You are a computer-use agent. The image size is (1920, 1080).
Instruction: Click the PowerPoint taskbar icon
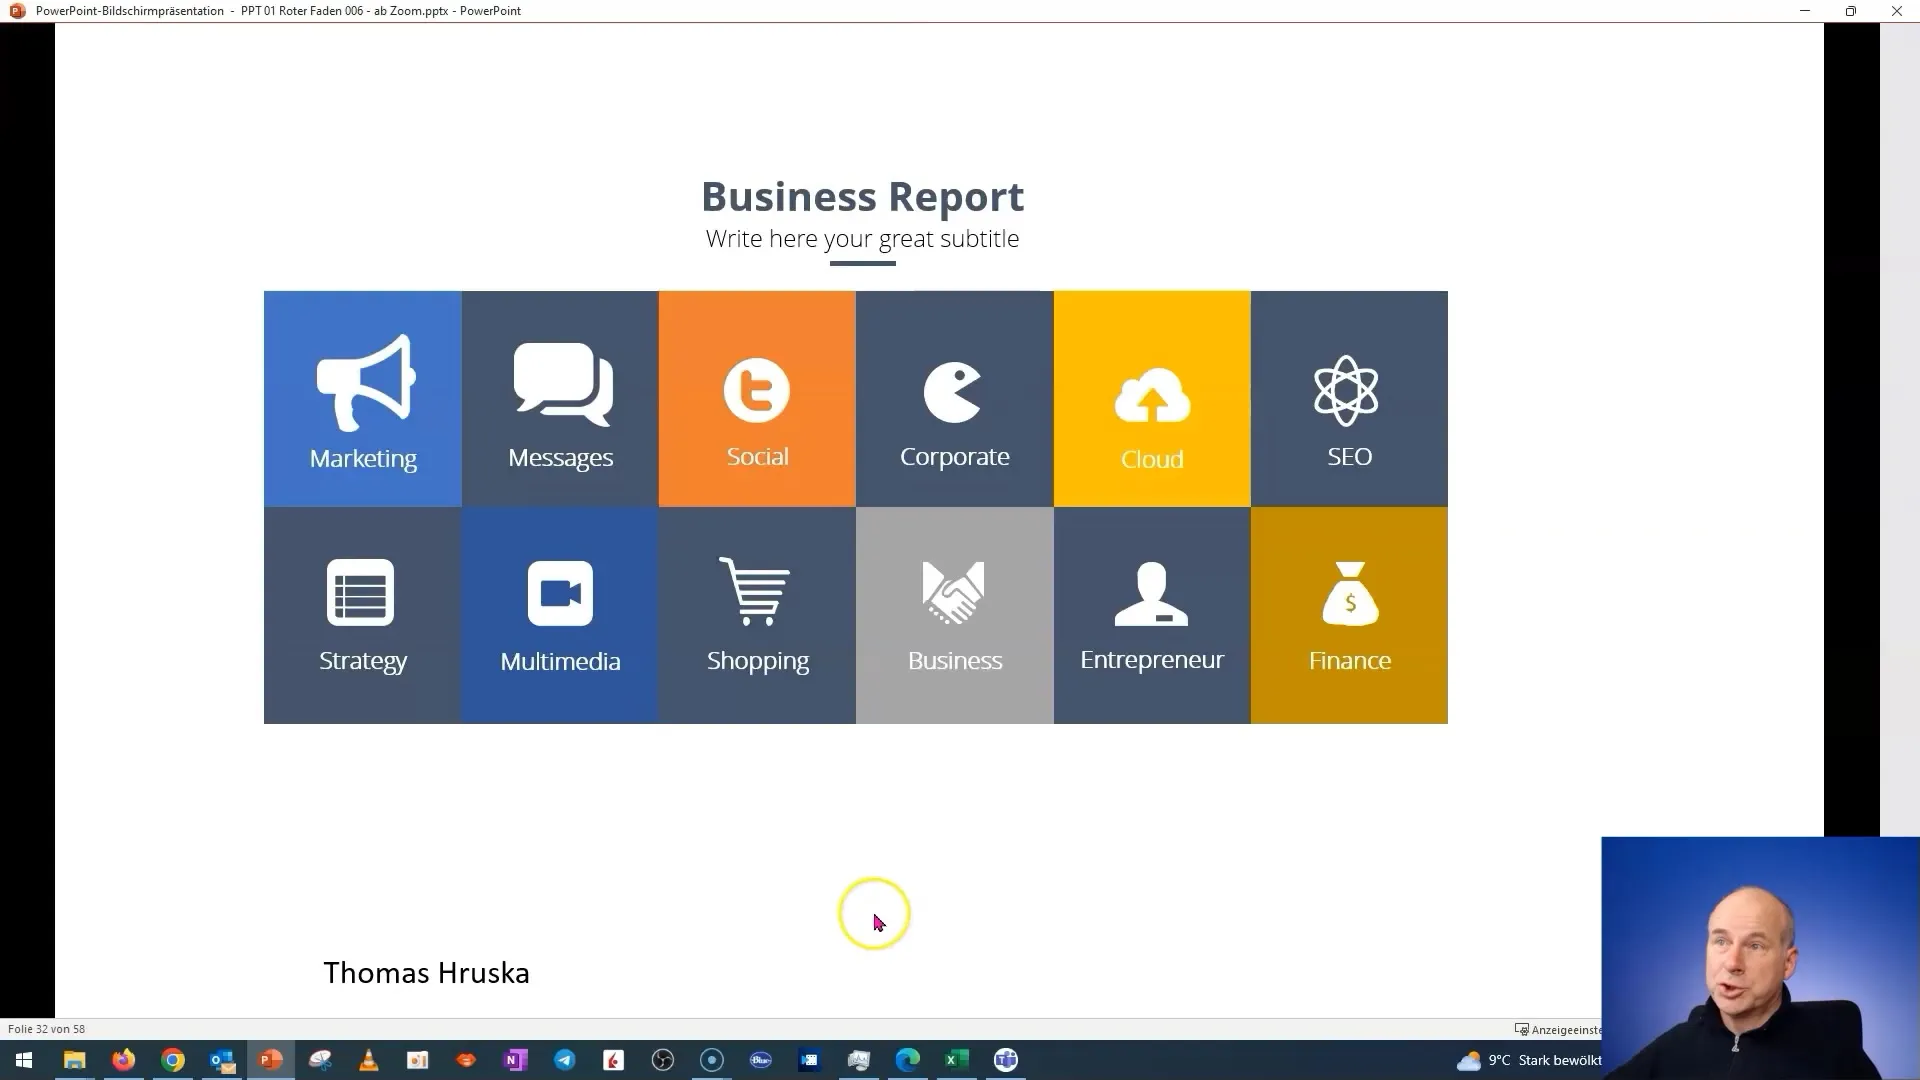(272, 1059)
